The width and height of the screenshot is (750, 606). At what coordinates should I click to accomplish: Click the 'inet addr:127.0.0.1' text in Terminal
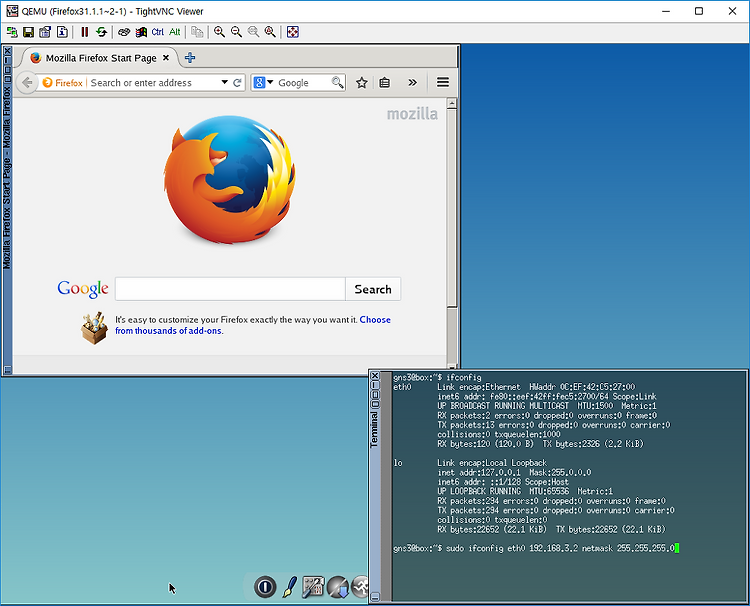(479, 473)
